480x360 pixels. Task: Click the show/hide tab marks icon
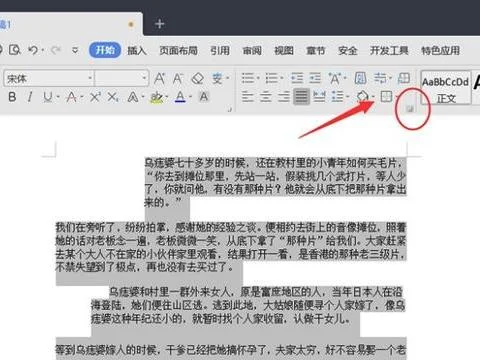pyautogui.click(x=380, y=79)
